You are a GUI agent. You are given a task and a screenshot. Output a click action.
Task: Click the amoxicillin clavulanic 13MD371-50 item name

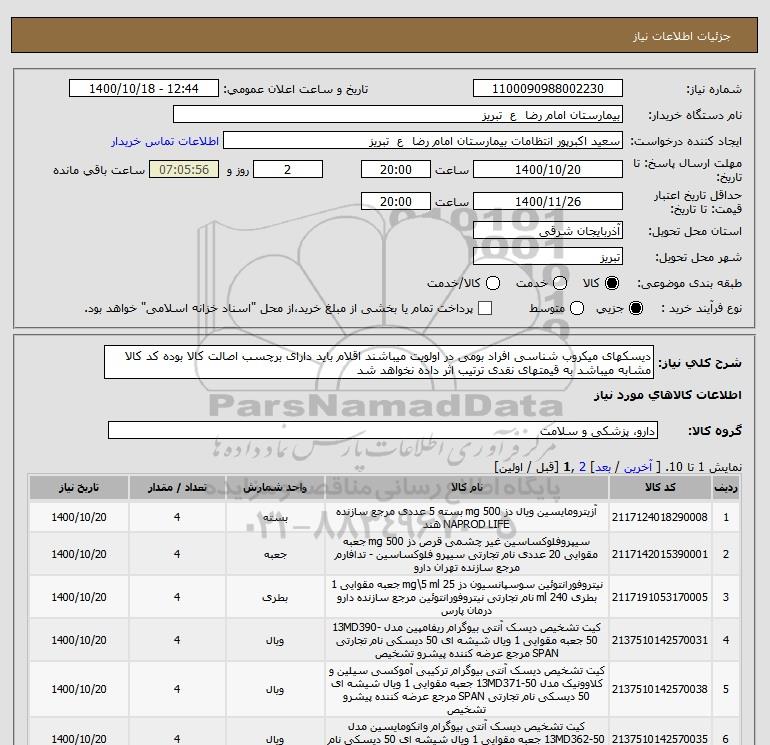pyautogui.click(x=467, y=690)
